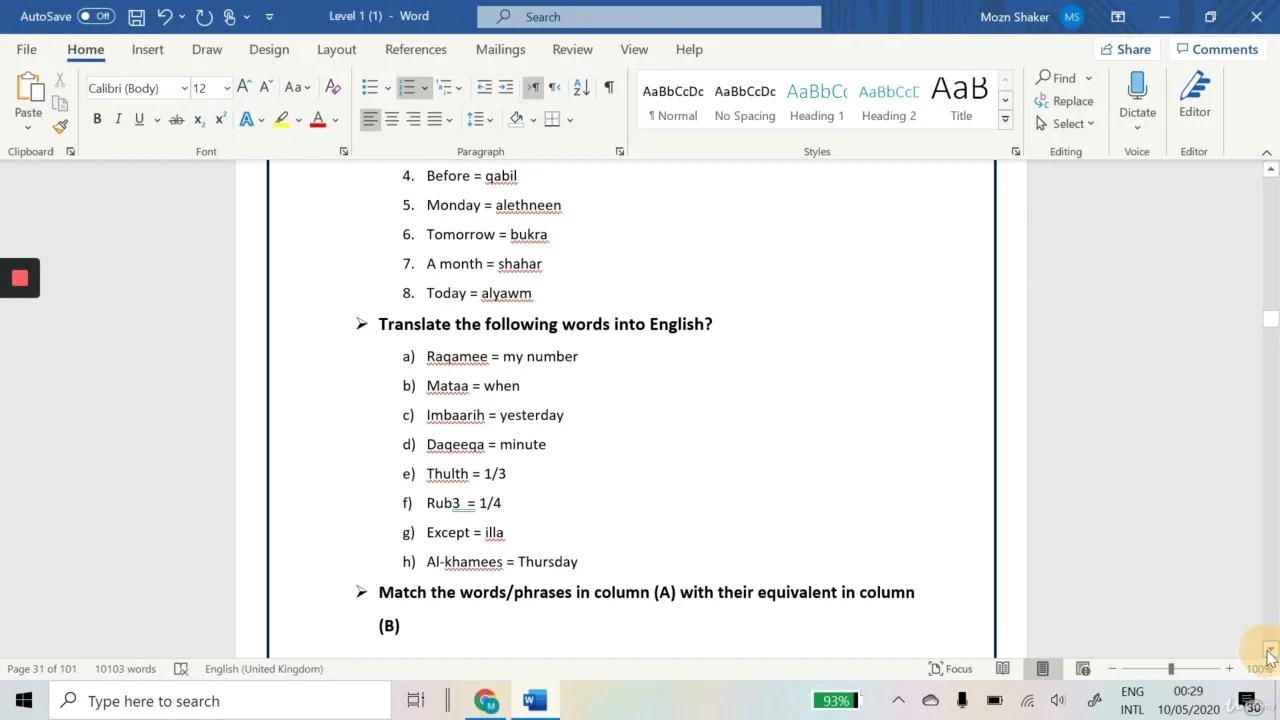Sort the selected text alphabetically
Image resolution: width=1280 pixels, height=720 pixels.
pos(581,88)
